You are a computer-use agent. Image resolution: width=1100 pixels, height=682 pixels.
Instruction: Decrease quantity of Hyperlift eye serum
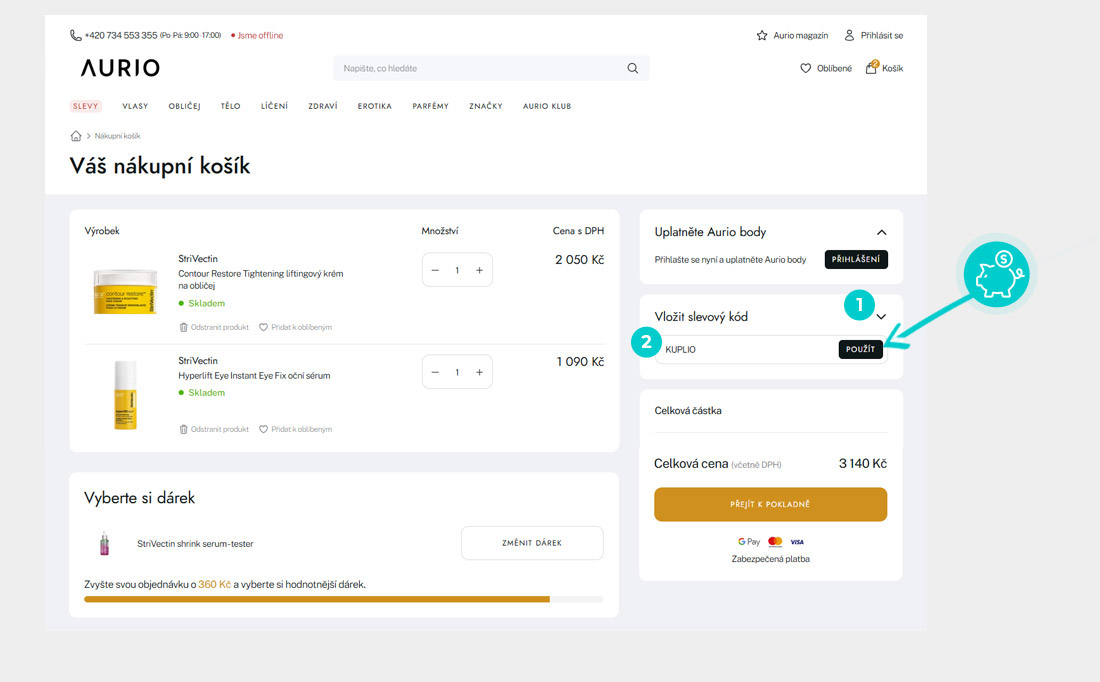coord(435,372)
